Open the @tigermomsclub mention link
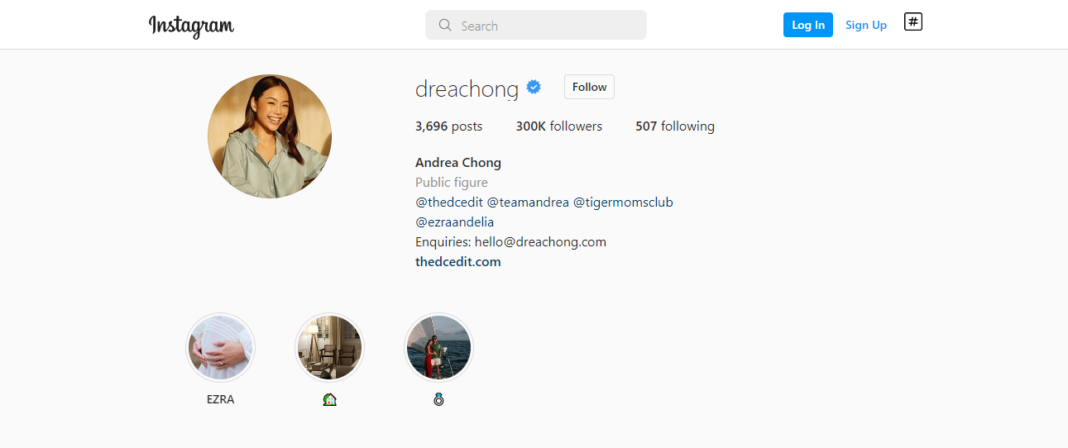The image size is (1068, 448). [x=623, y=203]
